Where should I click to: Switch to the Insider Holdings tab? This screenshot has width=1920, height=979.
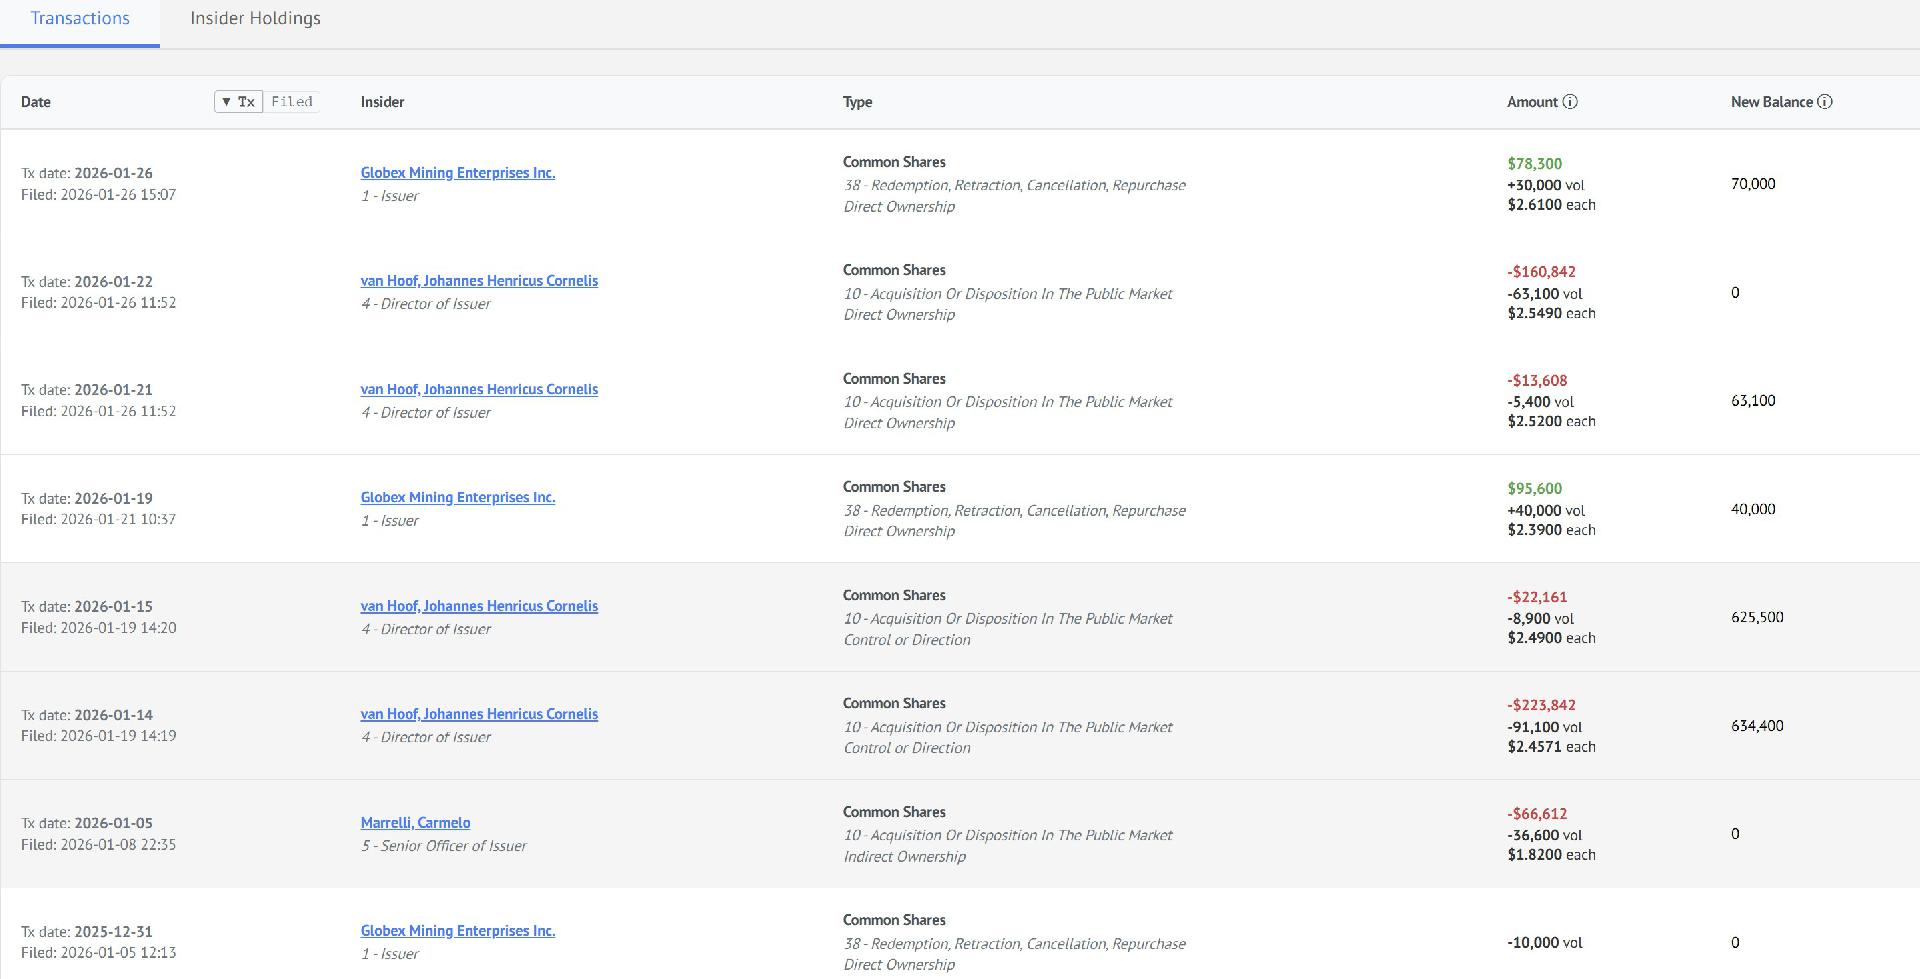coord(255,19)
